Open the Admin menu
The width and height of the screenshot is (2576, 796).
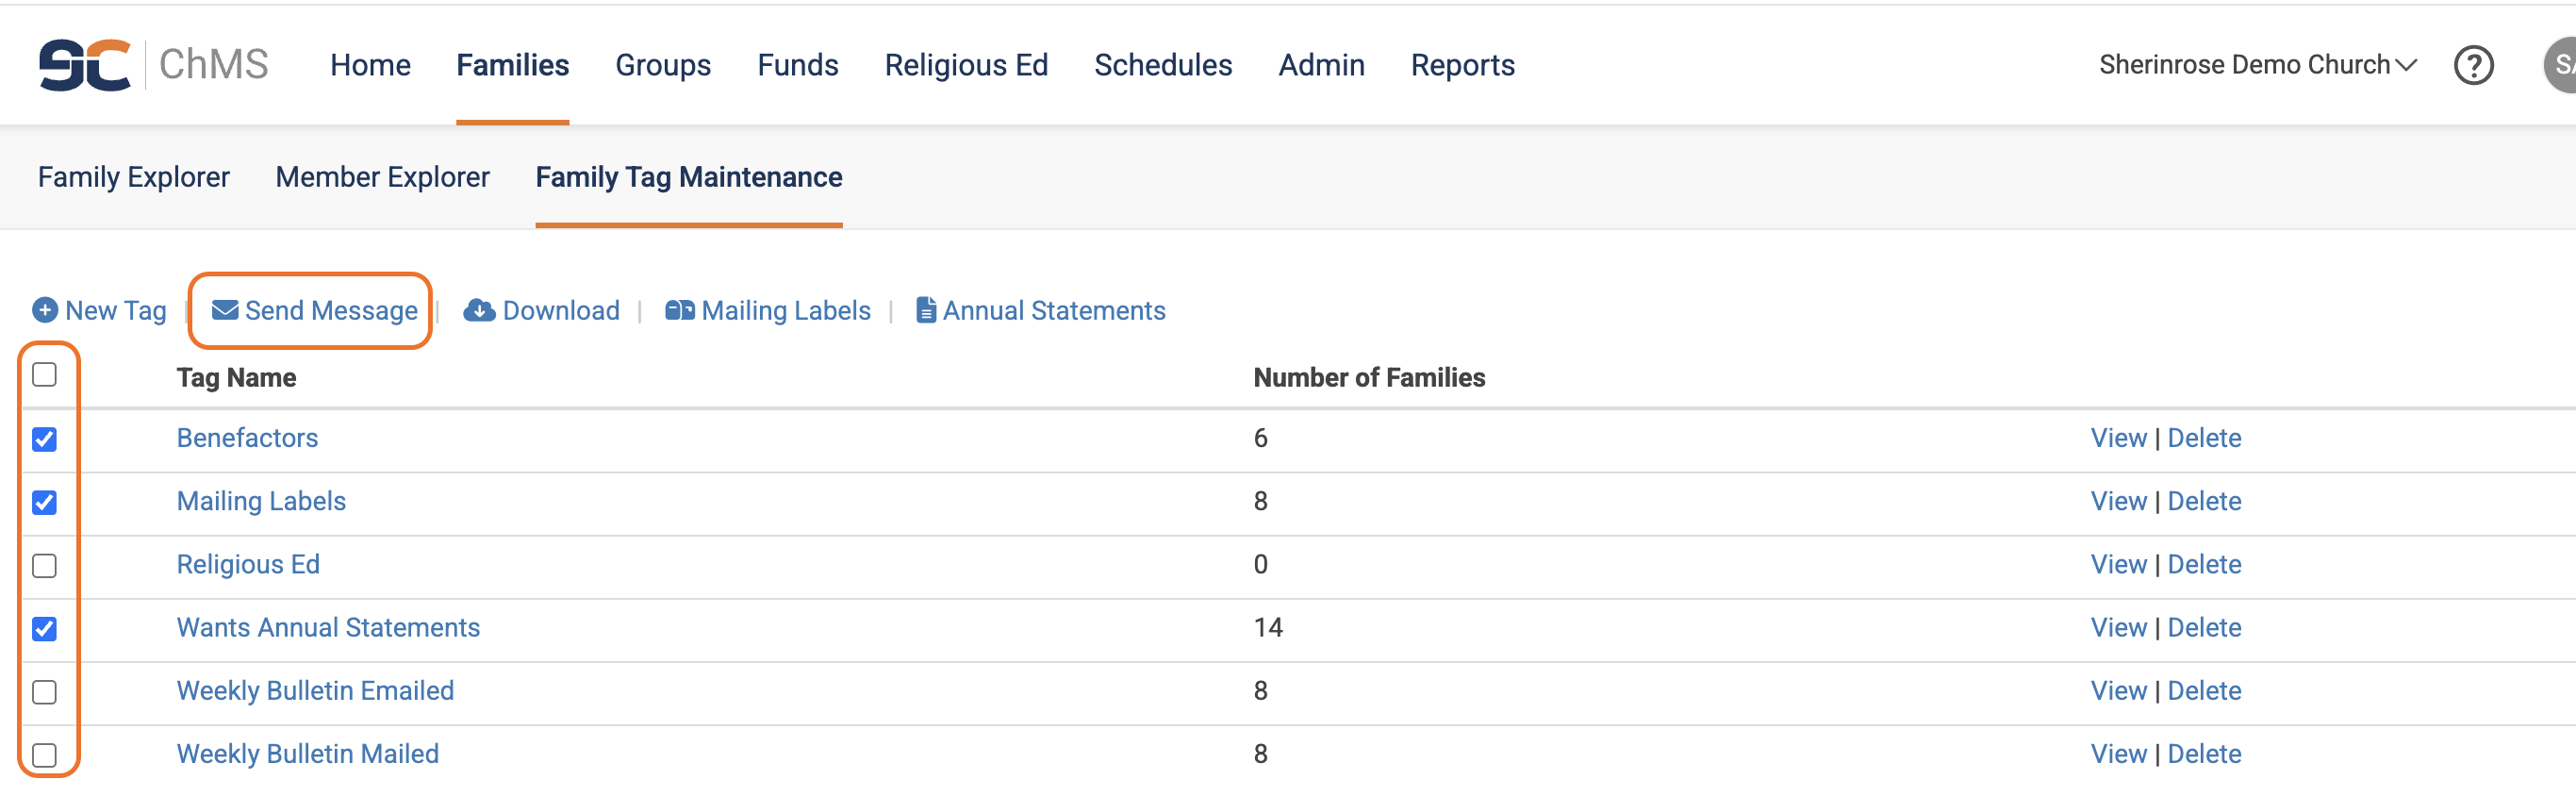pos(1321,65)
